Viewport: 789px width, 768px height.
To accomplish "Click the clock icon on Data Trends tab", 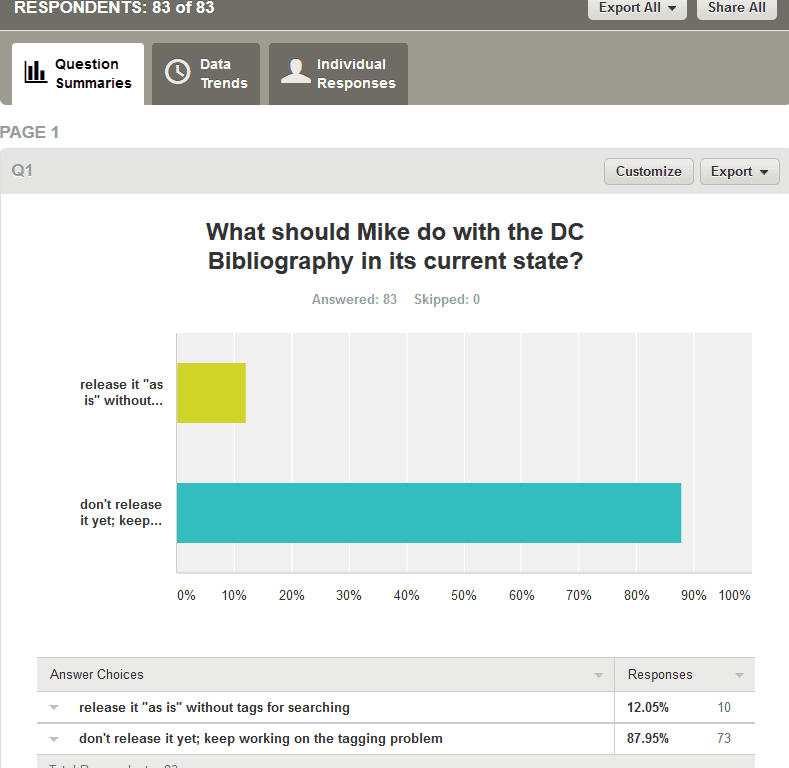I will (178, 71).
